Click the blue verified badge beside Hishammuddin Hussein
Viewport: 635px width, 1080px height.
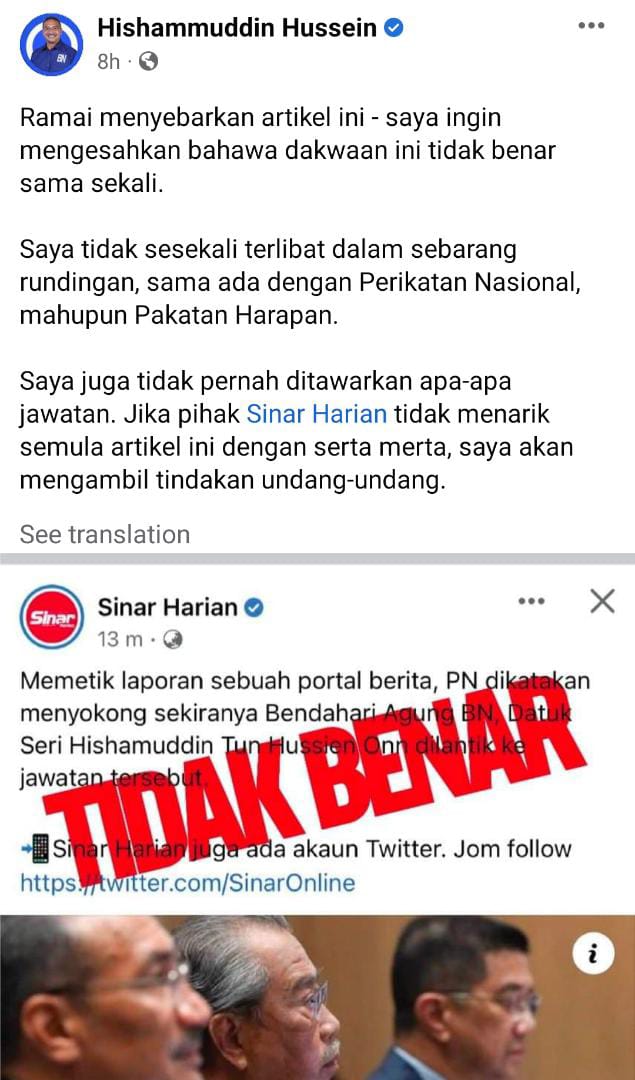click(394, 28)
